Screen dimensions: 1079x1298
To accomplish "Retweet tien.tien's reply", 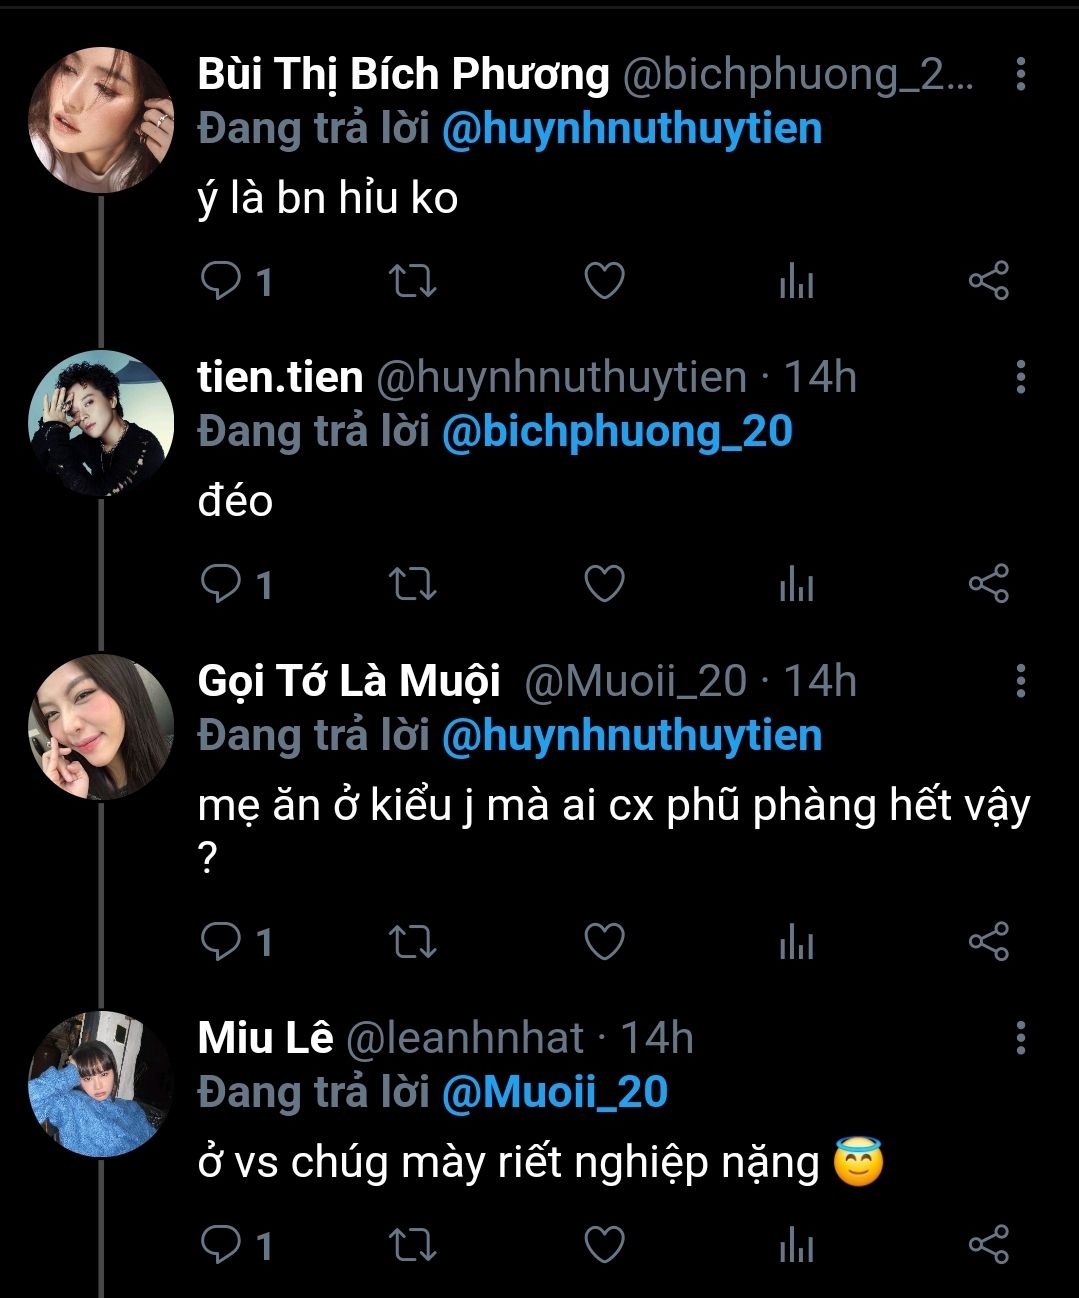I will pos(412,585).
